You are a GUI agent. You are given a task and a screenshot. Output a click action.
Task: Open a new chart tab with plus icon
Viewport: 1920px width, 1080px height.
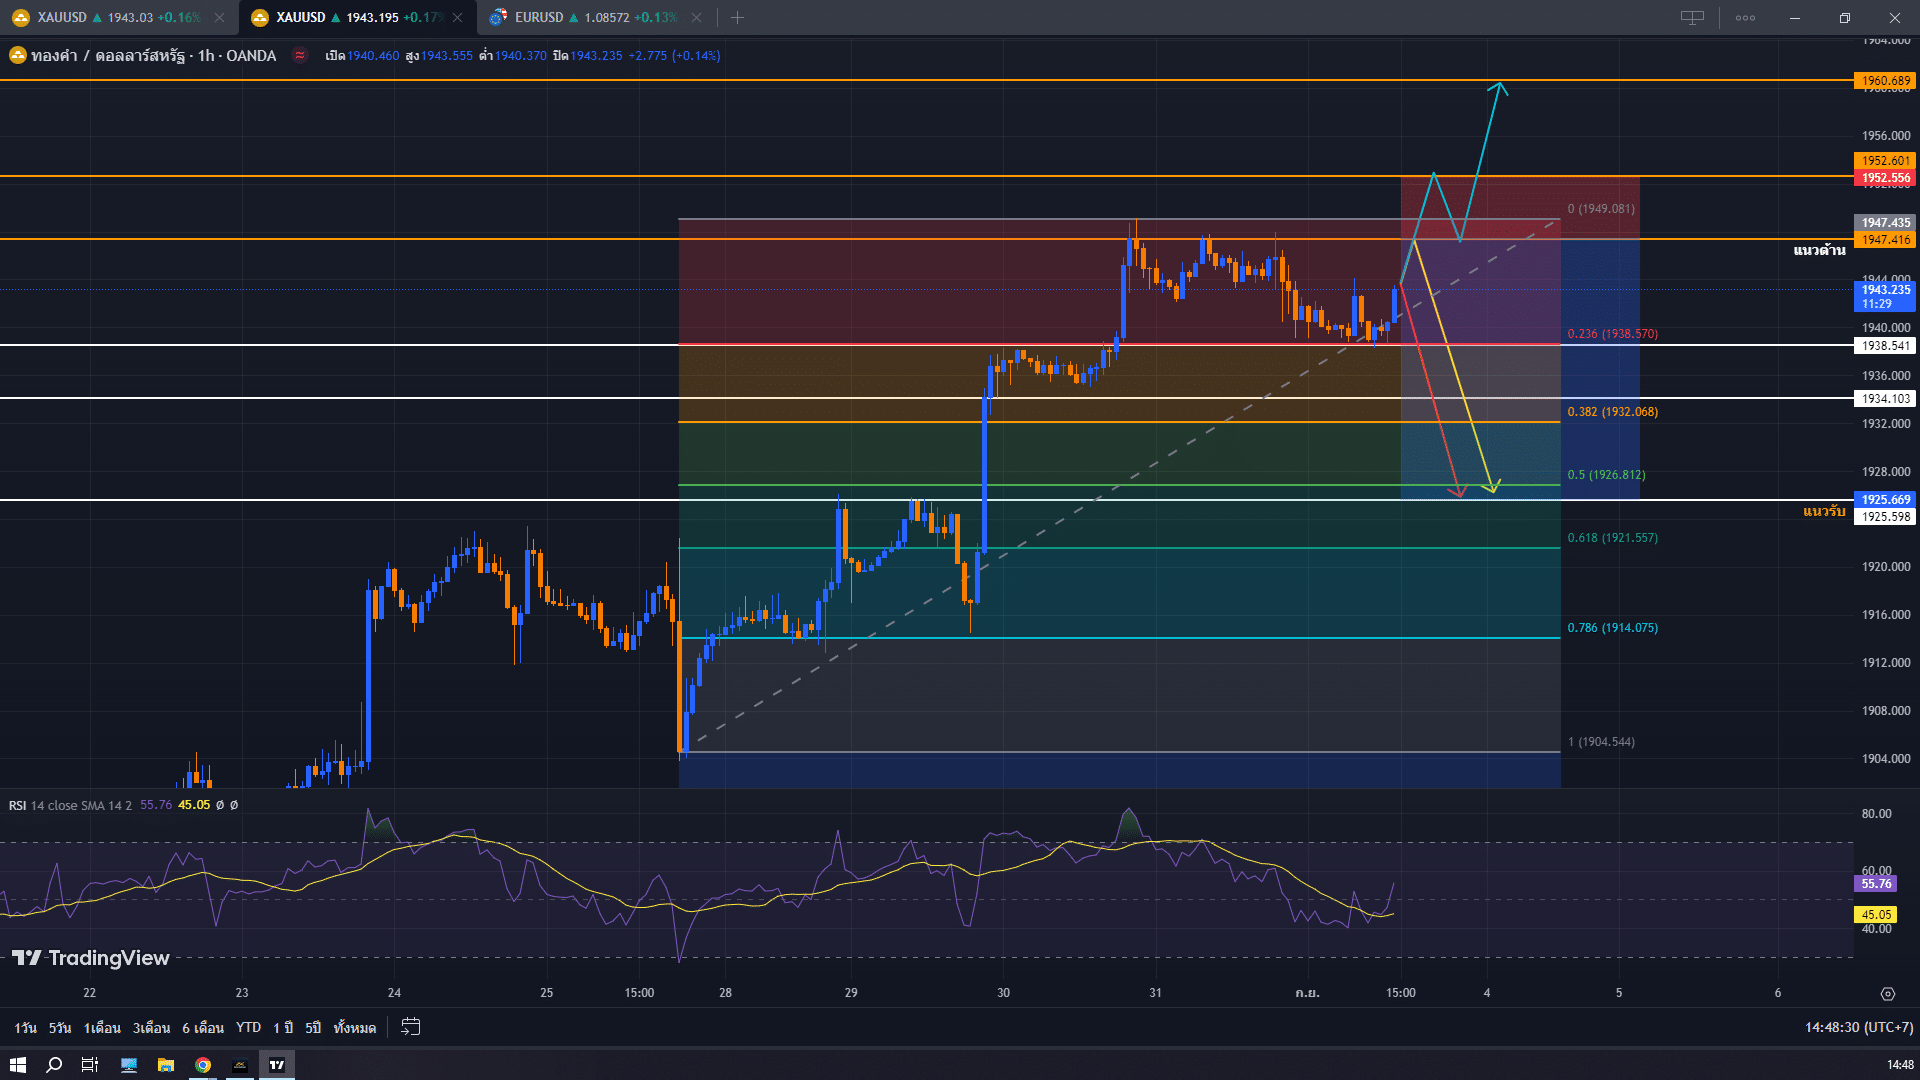[737, 17]
